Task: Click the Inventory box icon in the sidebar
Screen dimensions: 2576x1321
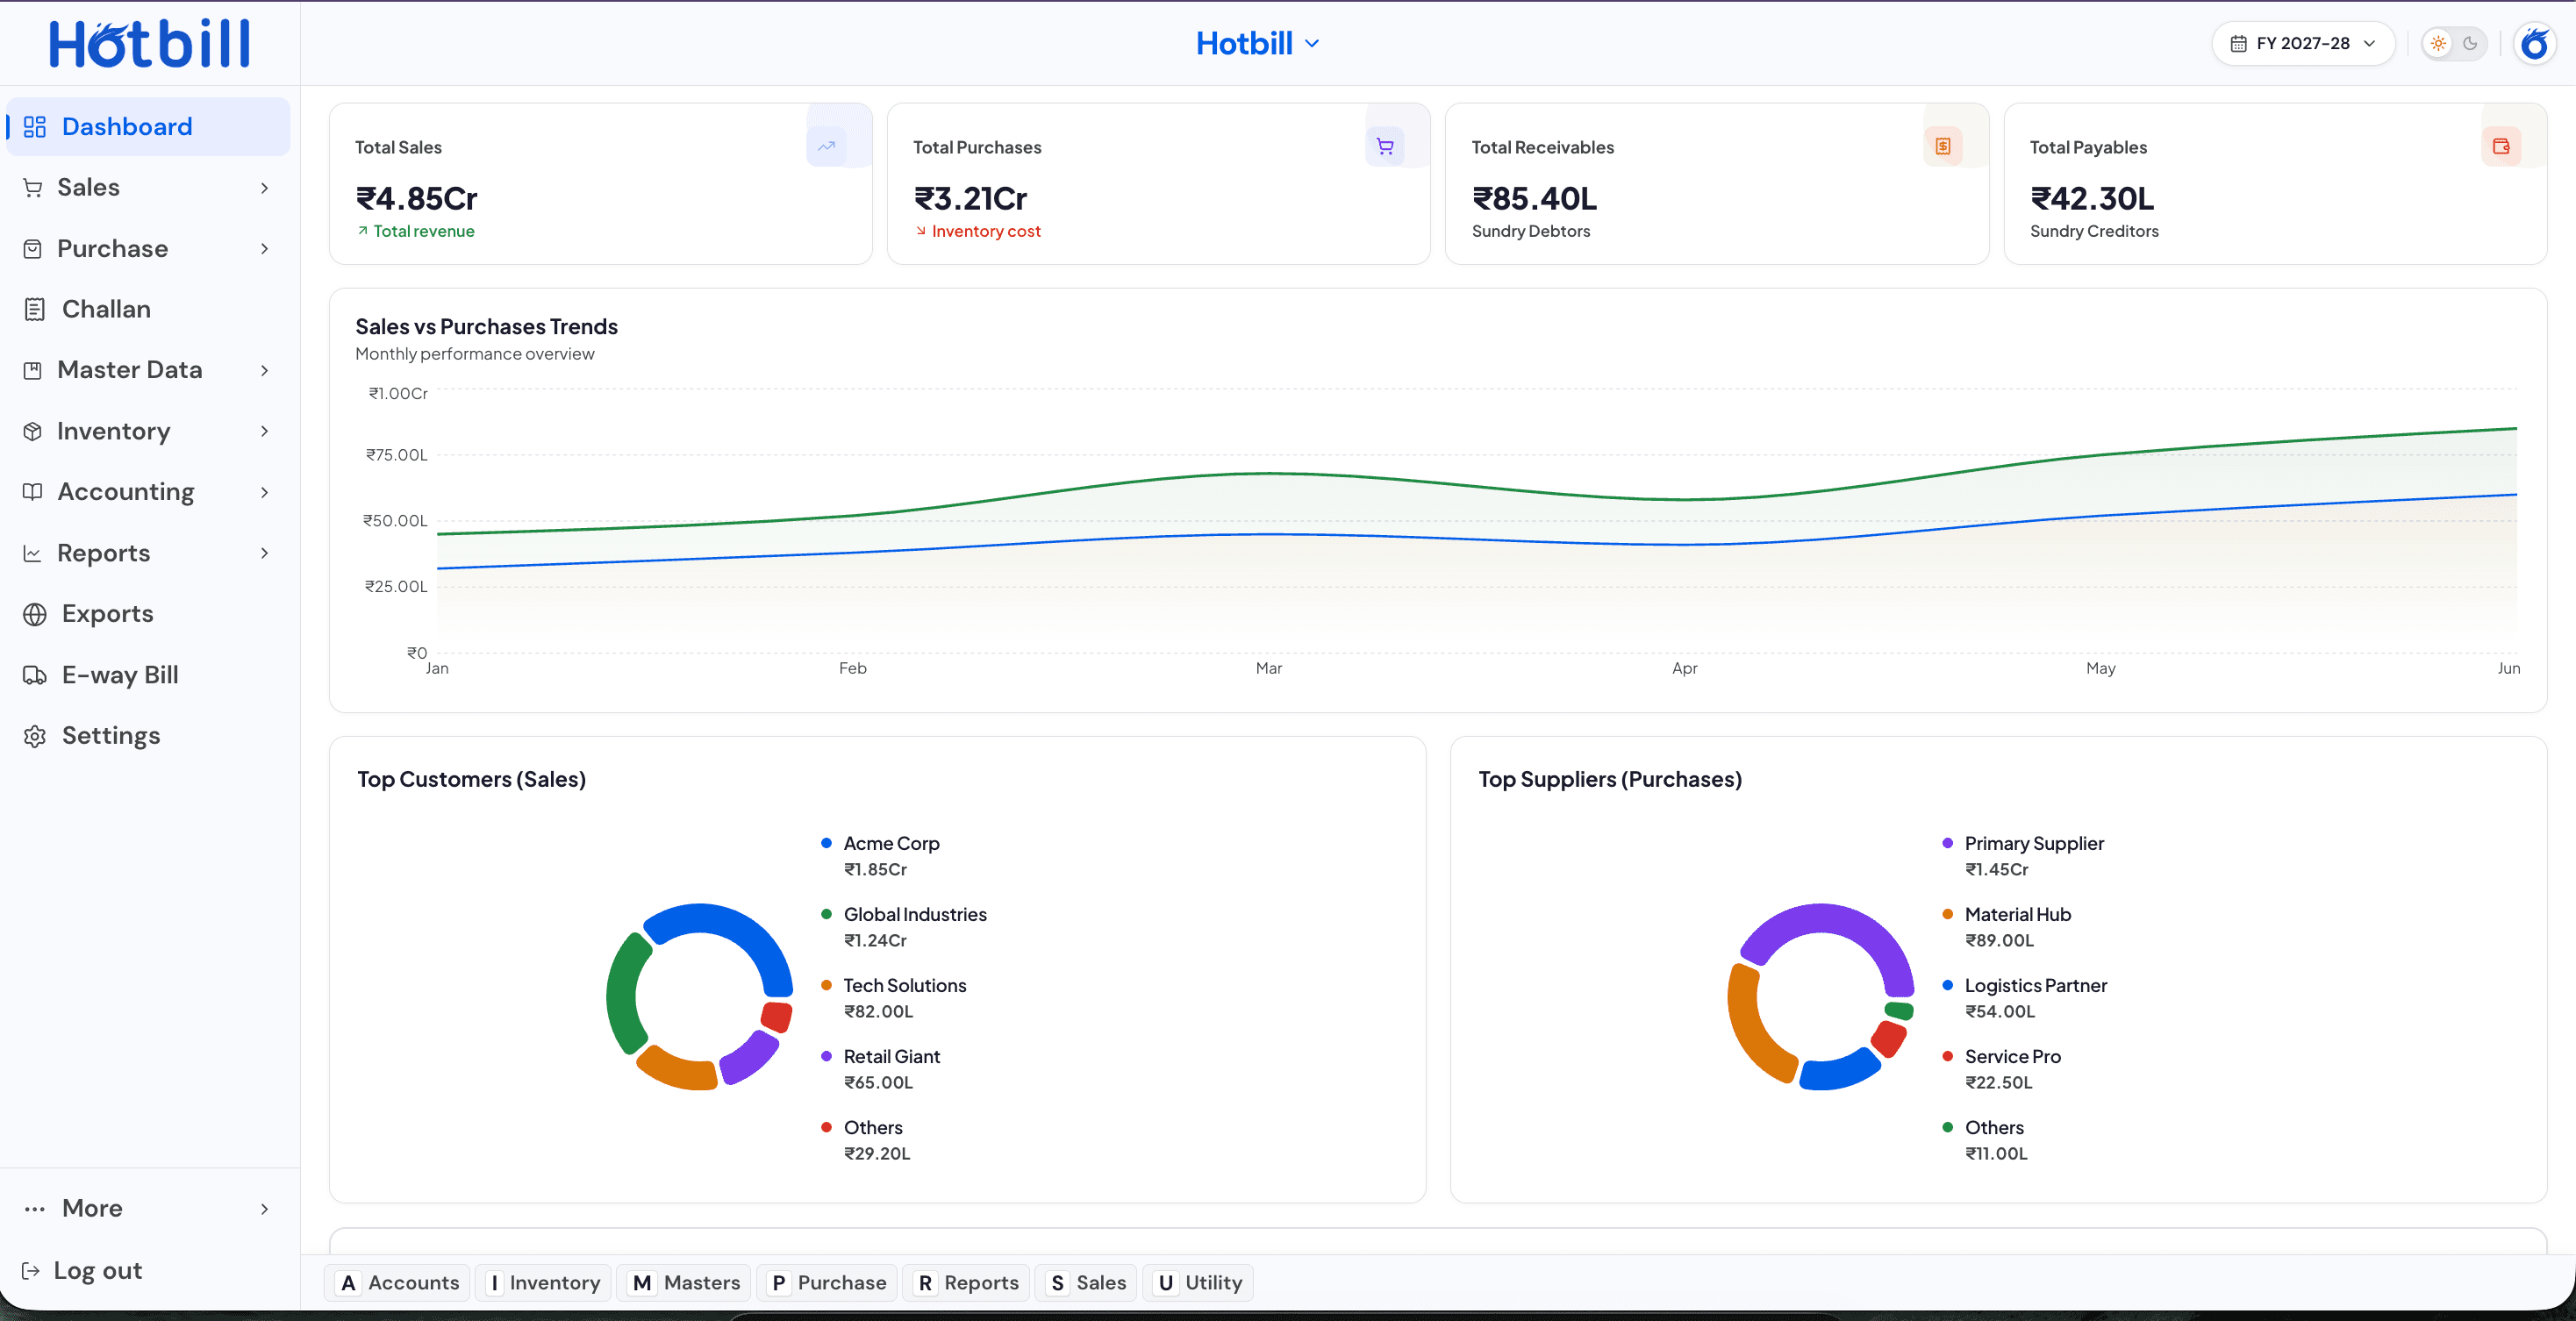Action: tap(33, 432)
